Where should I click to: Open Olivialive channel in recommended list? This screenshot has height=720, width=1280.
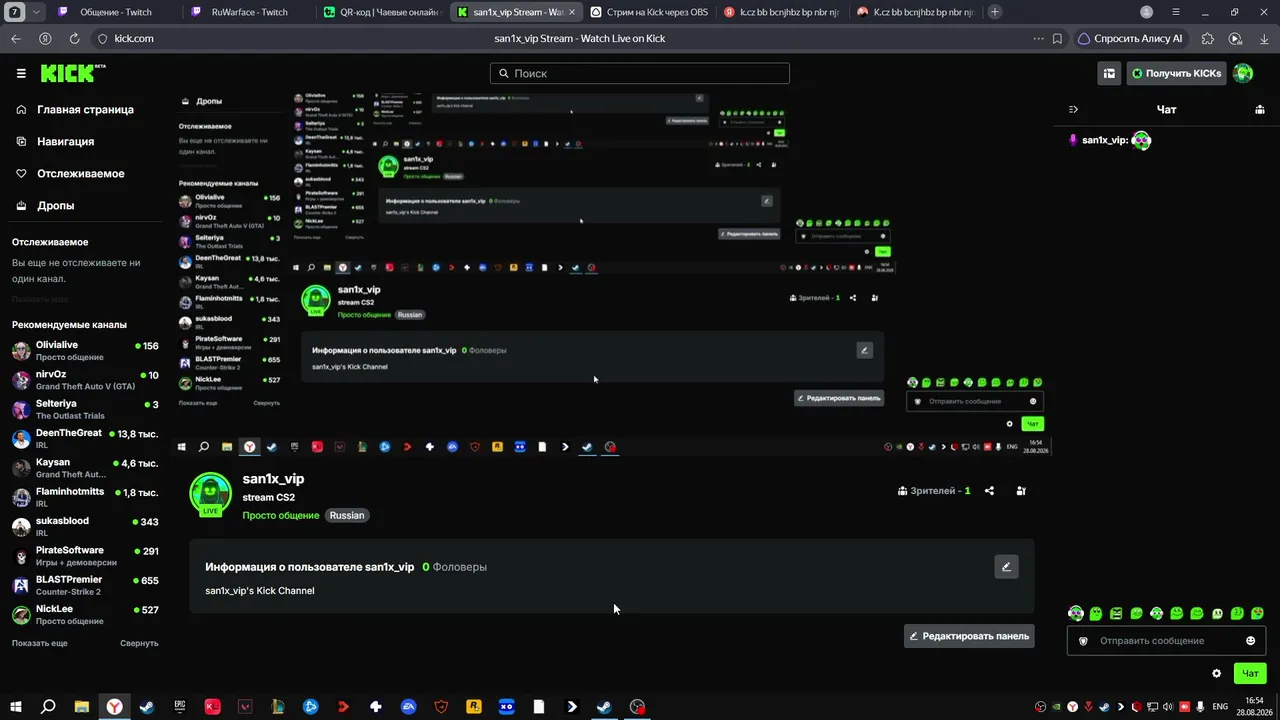[85, 351]
